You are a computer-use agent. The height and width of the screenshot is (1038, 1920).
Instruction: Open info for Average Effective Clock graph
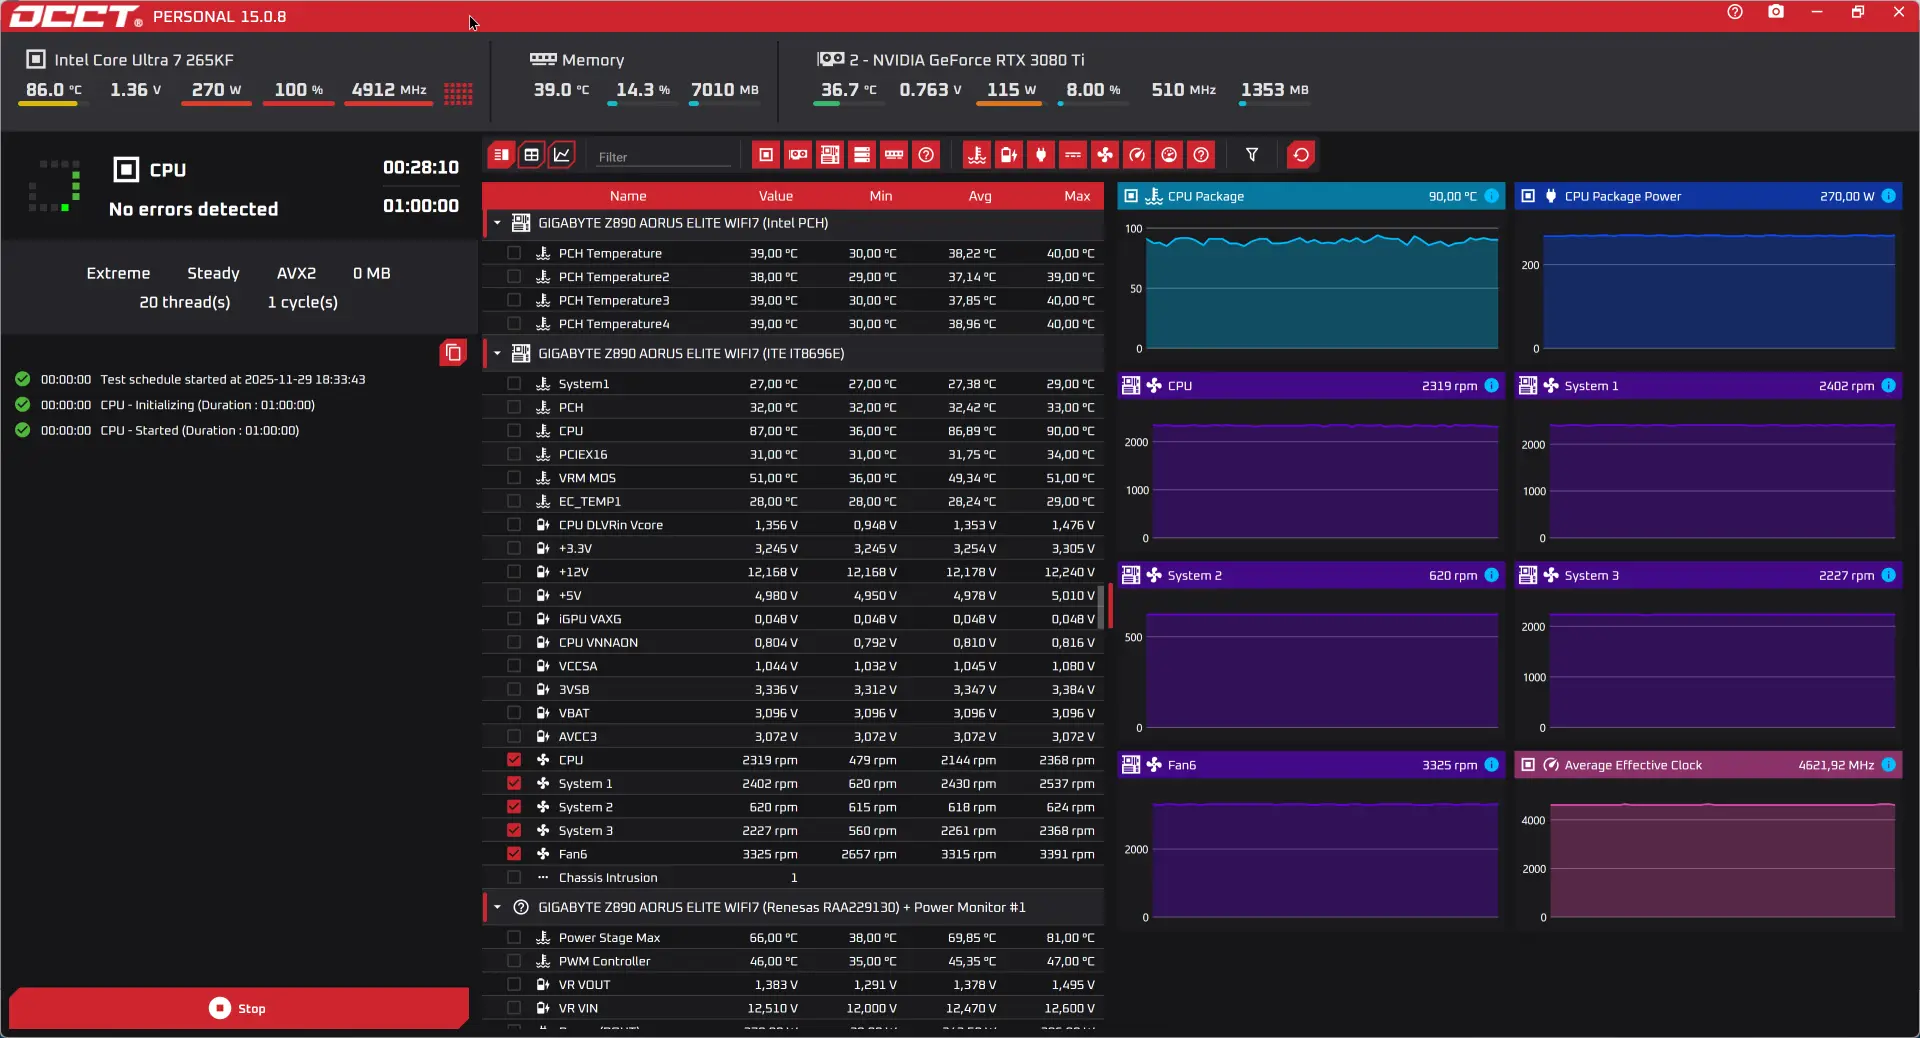coord(1889,765)
